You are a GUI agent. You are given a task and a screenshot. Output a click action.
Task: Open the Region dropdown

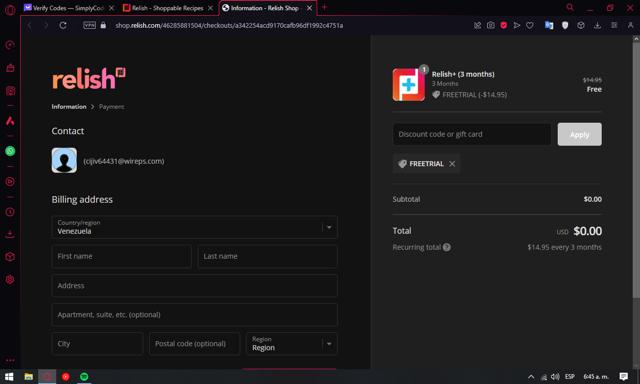292,344
